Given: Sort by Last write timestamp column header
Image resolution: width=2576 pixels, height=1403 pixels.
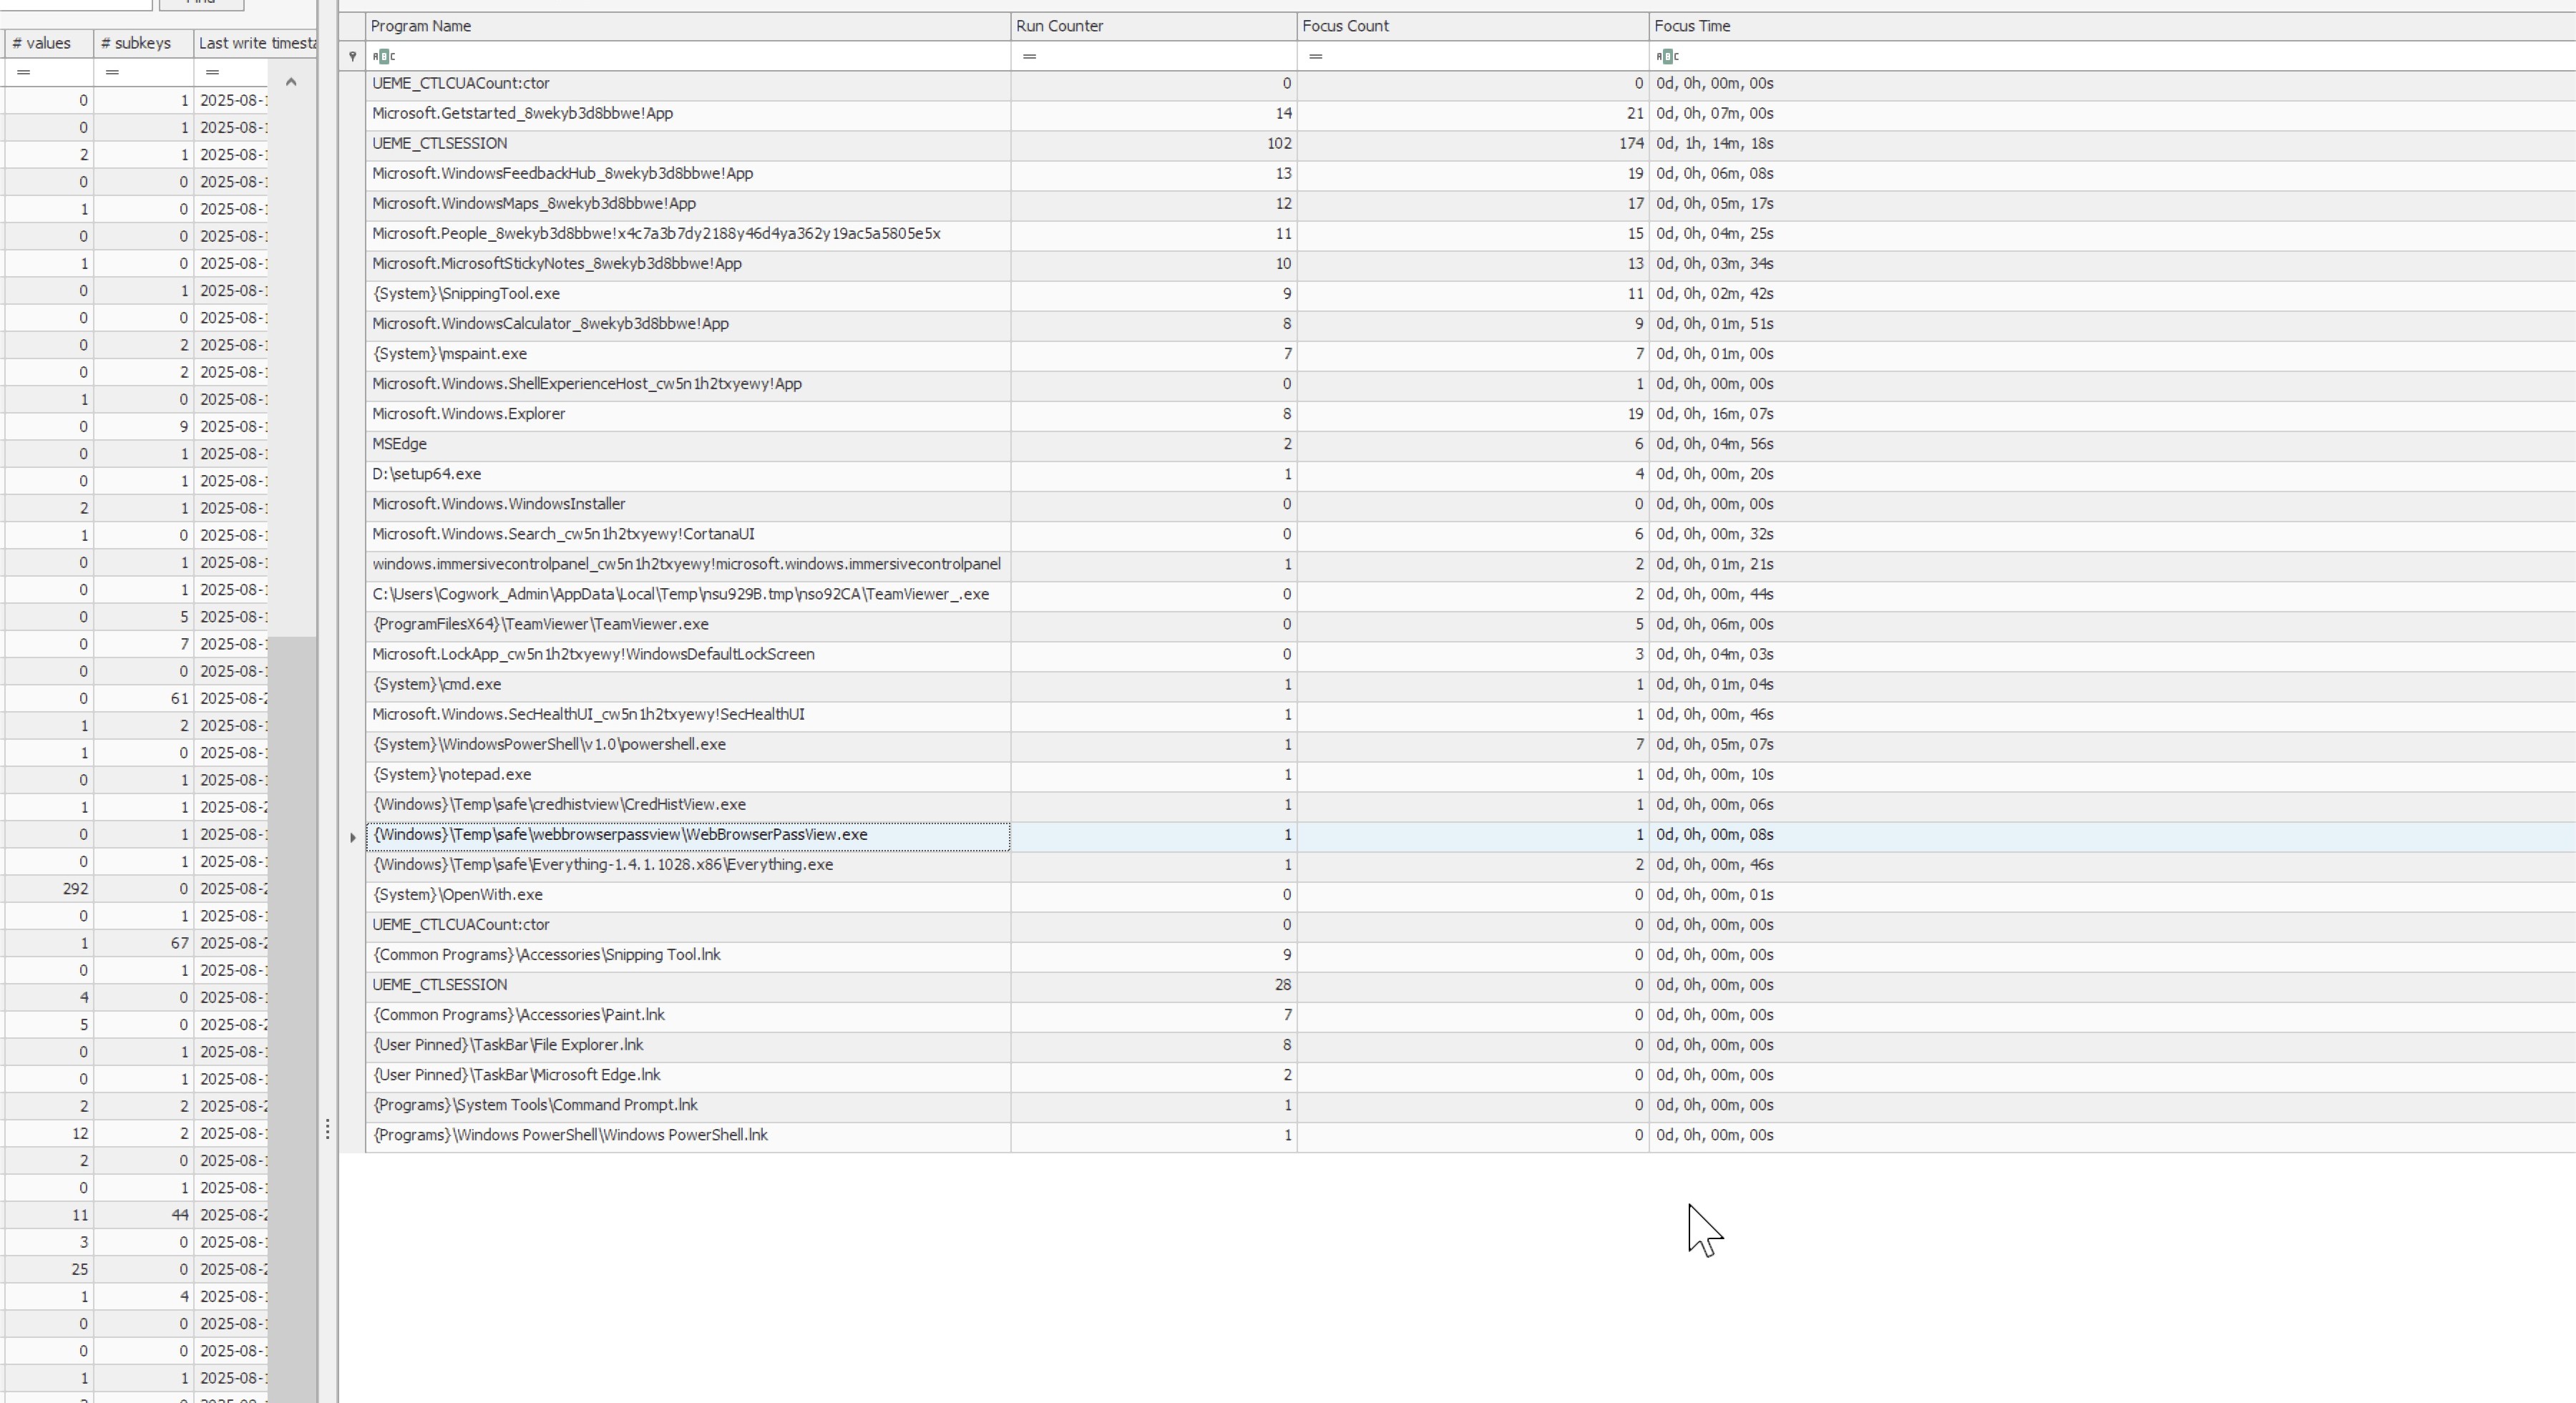Looking at the screenshot, I should point(255,43).
